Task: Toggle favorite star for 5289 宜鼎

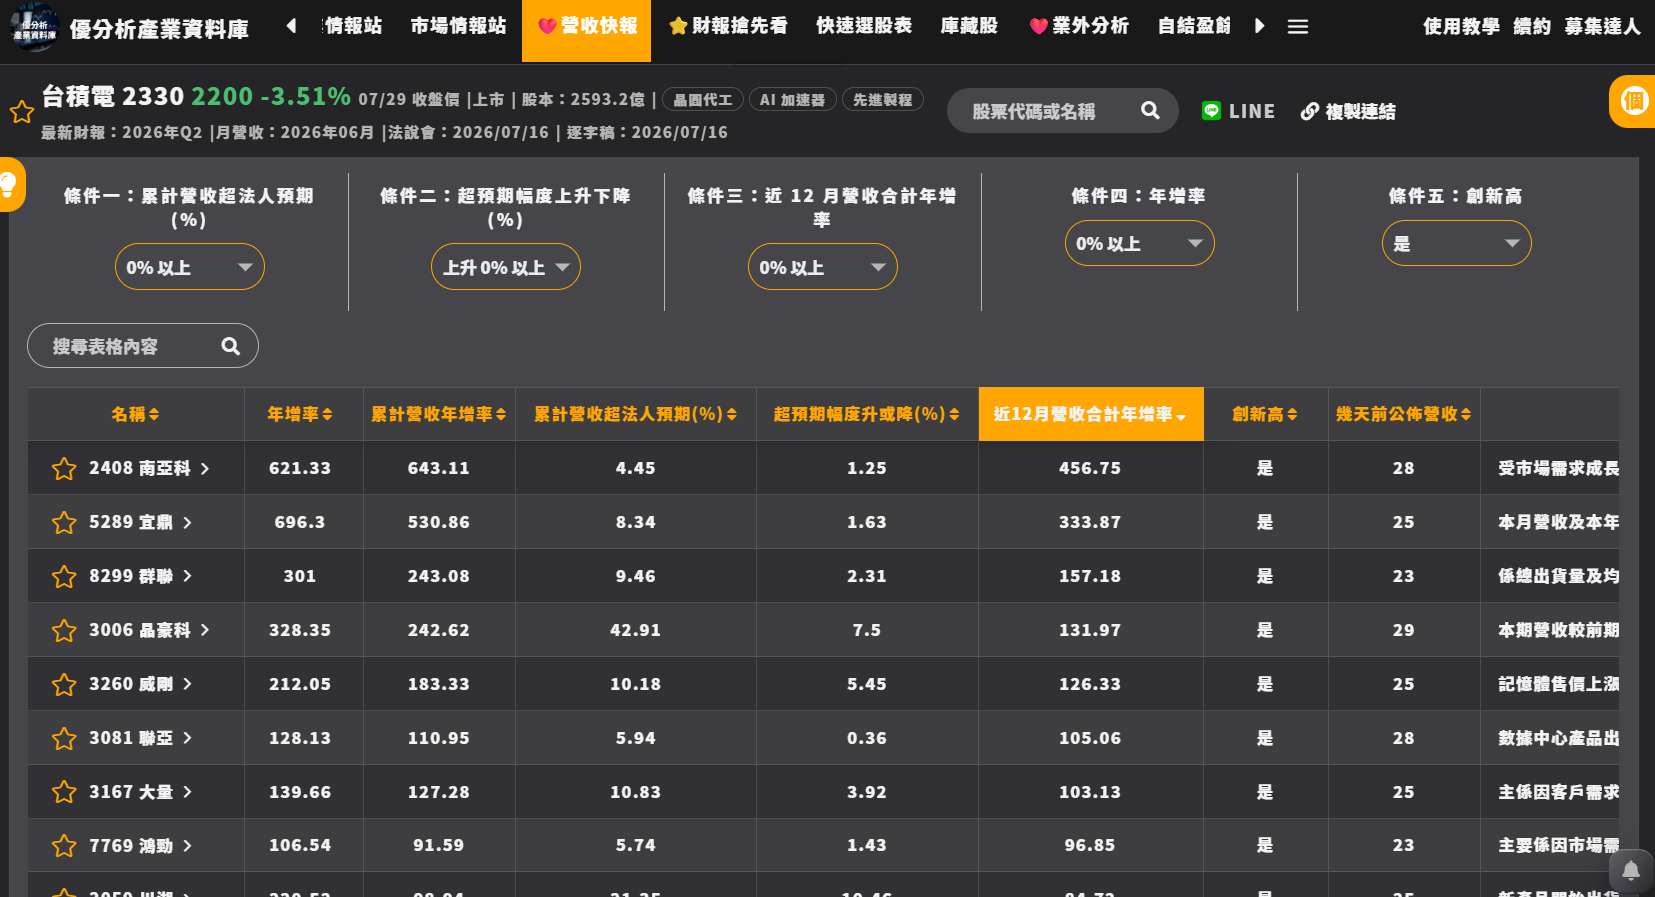Action: [64, 522]
